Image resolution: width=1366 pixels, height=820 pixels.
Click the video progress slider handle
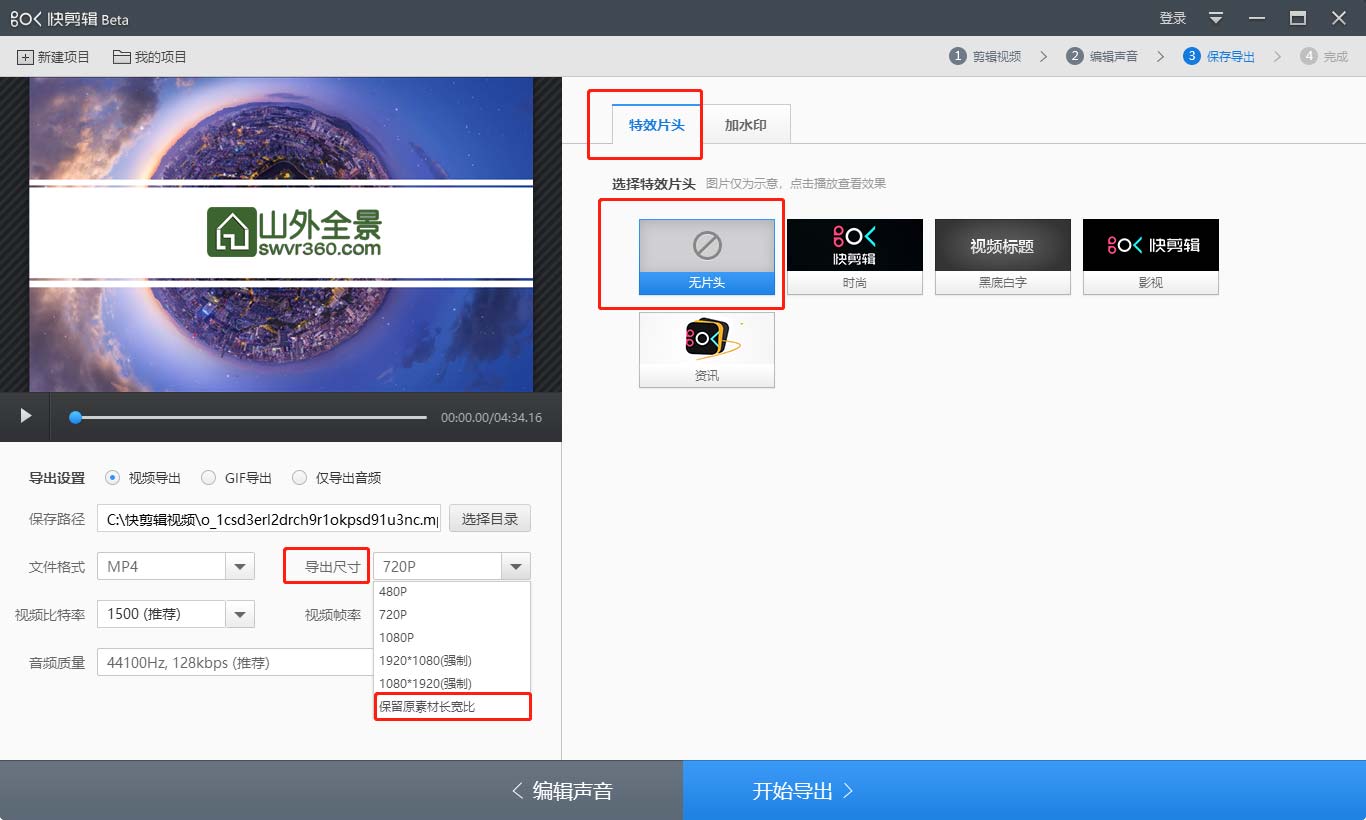point(75,417)
